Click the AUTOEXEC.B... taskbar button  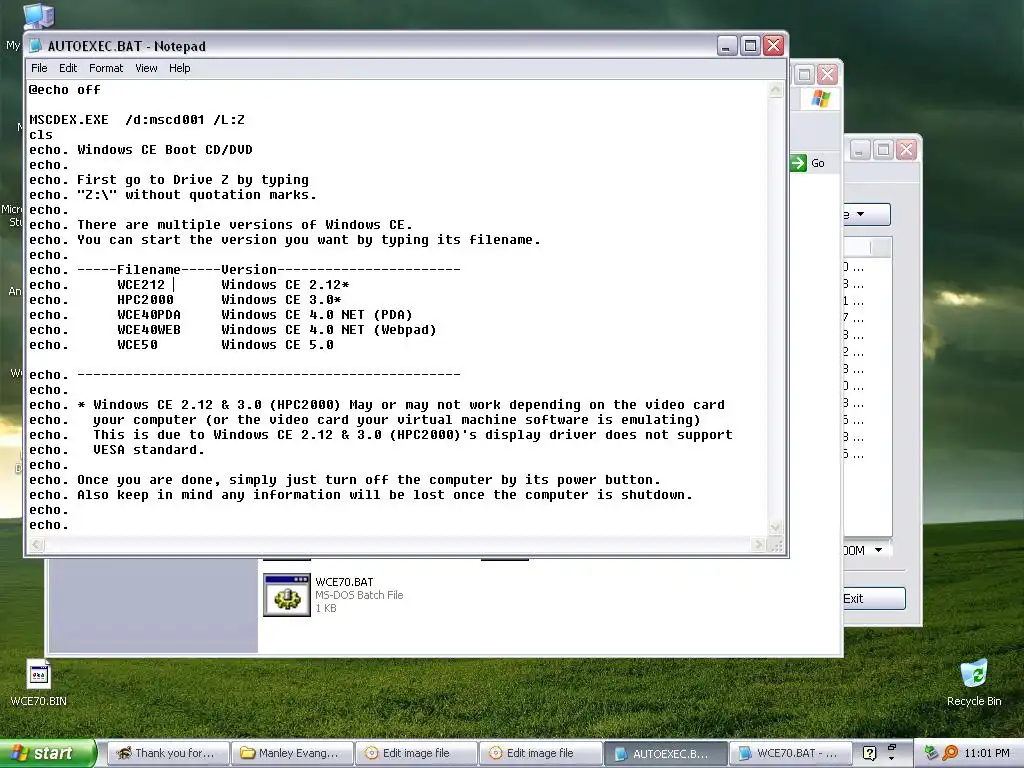point(664,753)
